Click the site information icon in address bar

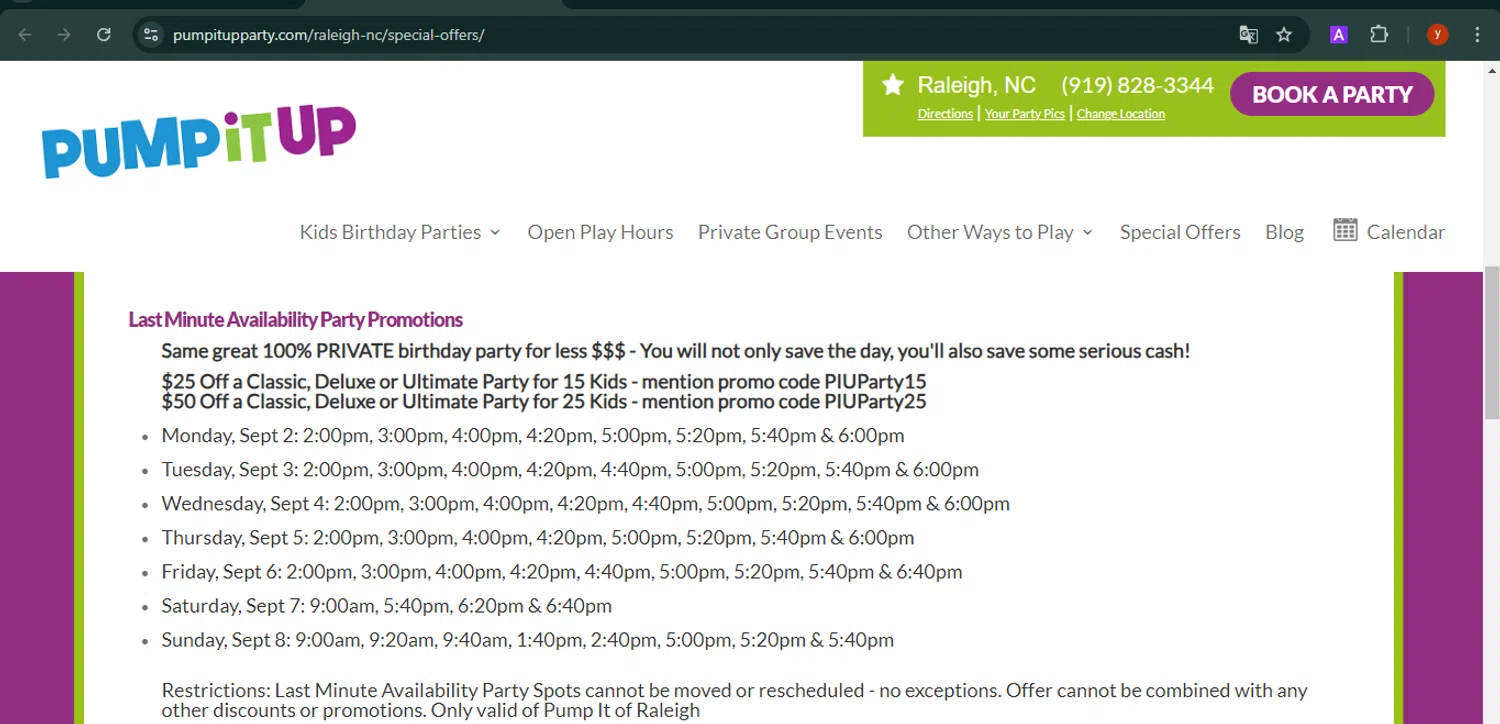(151, 35)
